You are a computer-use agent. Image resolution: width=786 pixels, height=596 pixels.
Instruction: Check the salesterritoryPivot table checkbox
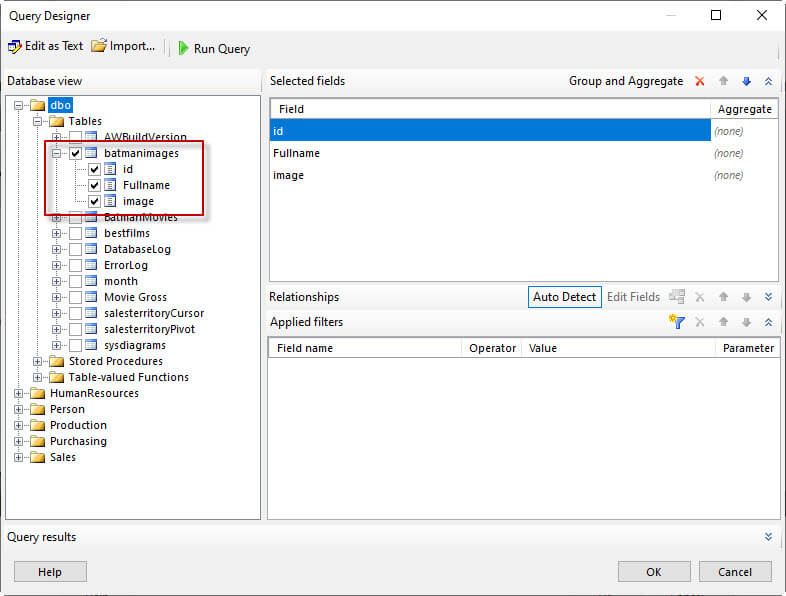(x=75, y=329)
